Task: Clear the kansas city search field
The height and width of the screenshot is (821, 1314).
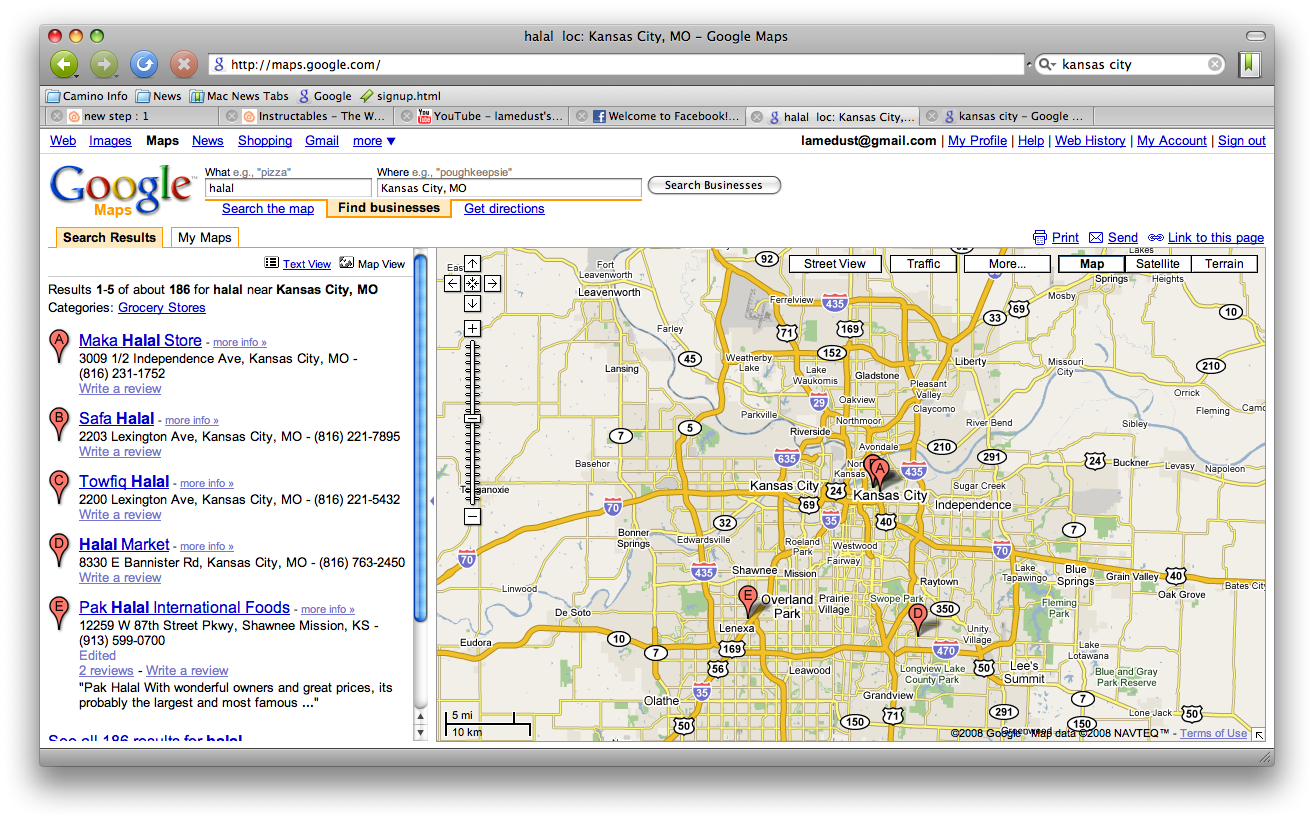Action: tap(1215, 64)
